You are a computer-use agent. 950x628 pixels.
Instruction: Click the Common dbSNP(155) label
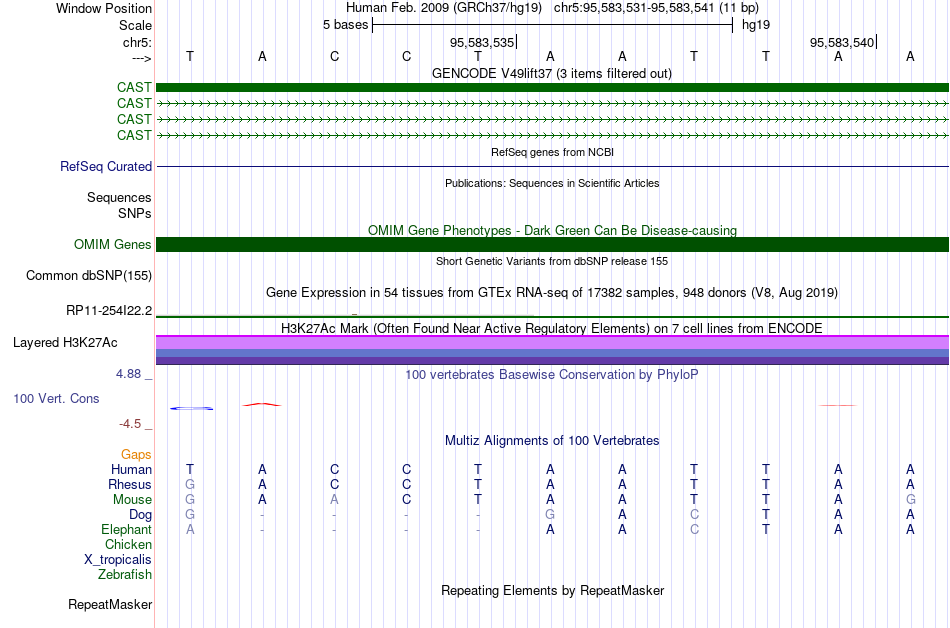(88, 276)
